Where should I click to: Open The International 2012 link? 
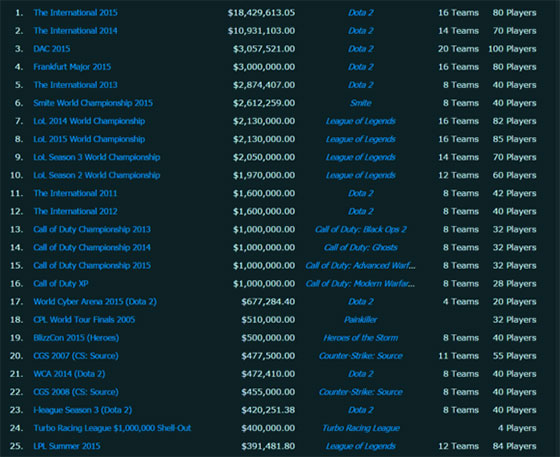pyautogui.click(x=75, y=211)
